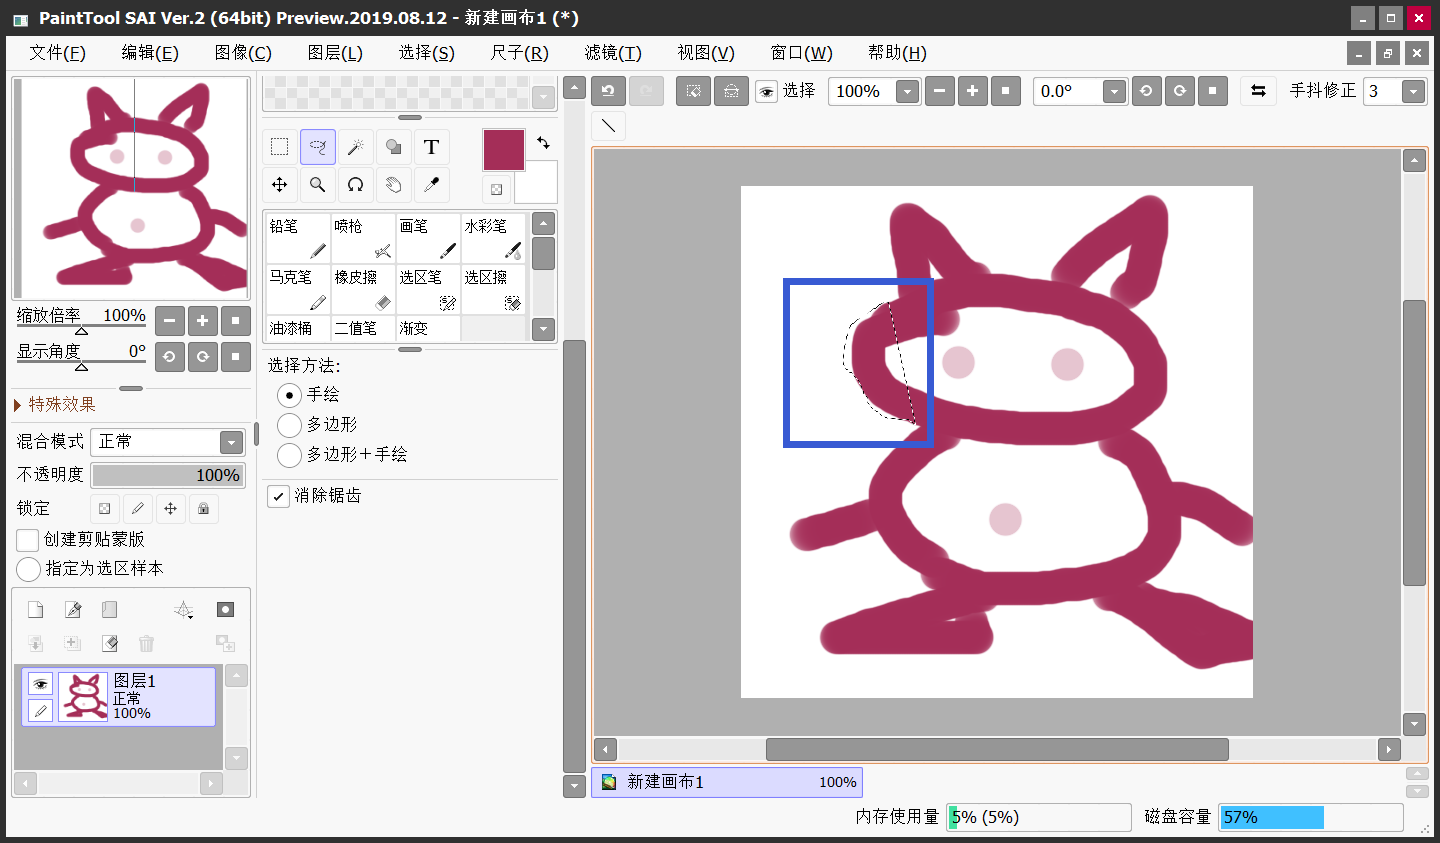Select the rotate view tool
Image resolution: width=1440 pixels, height=843 pixels.
355,185
